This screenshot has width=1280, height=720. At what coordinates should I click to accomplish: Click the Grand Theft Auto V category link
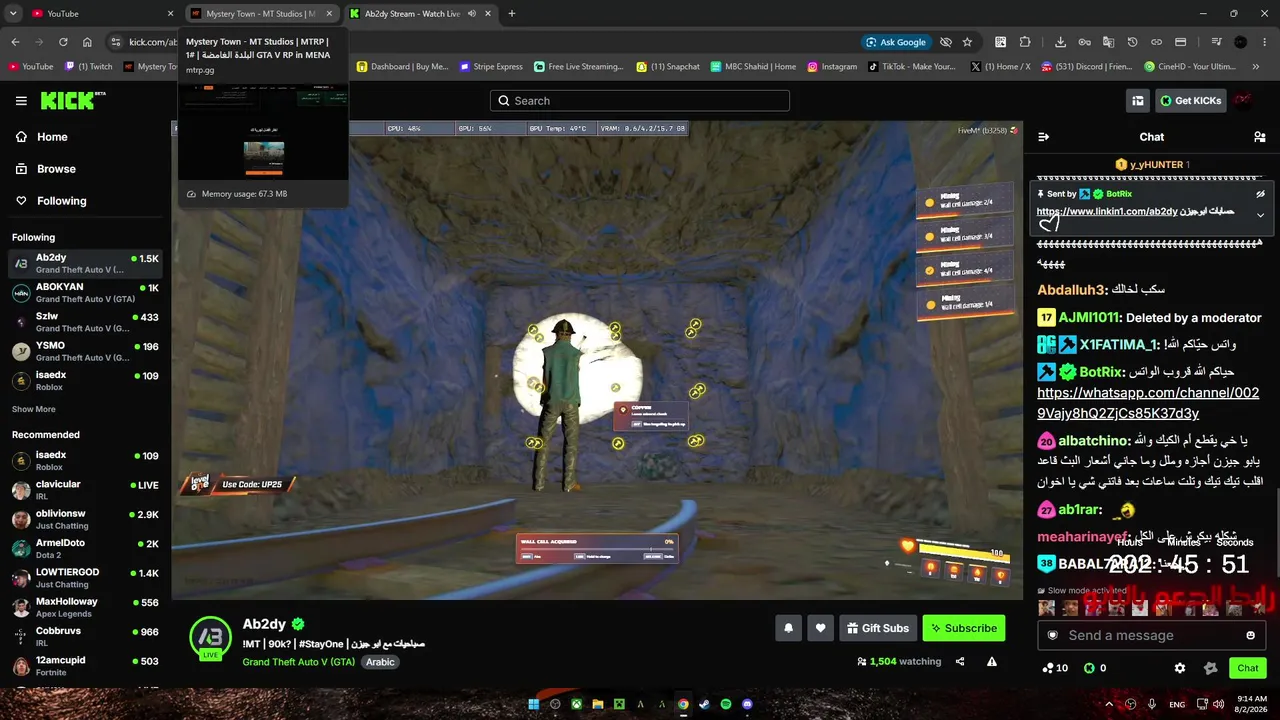coord(298,662)
